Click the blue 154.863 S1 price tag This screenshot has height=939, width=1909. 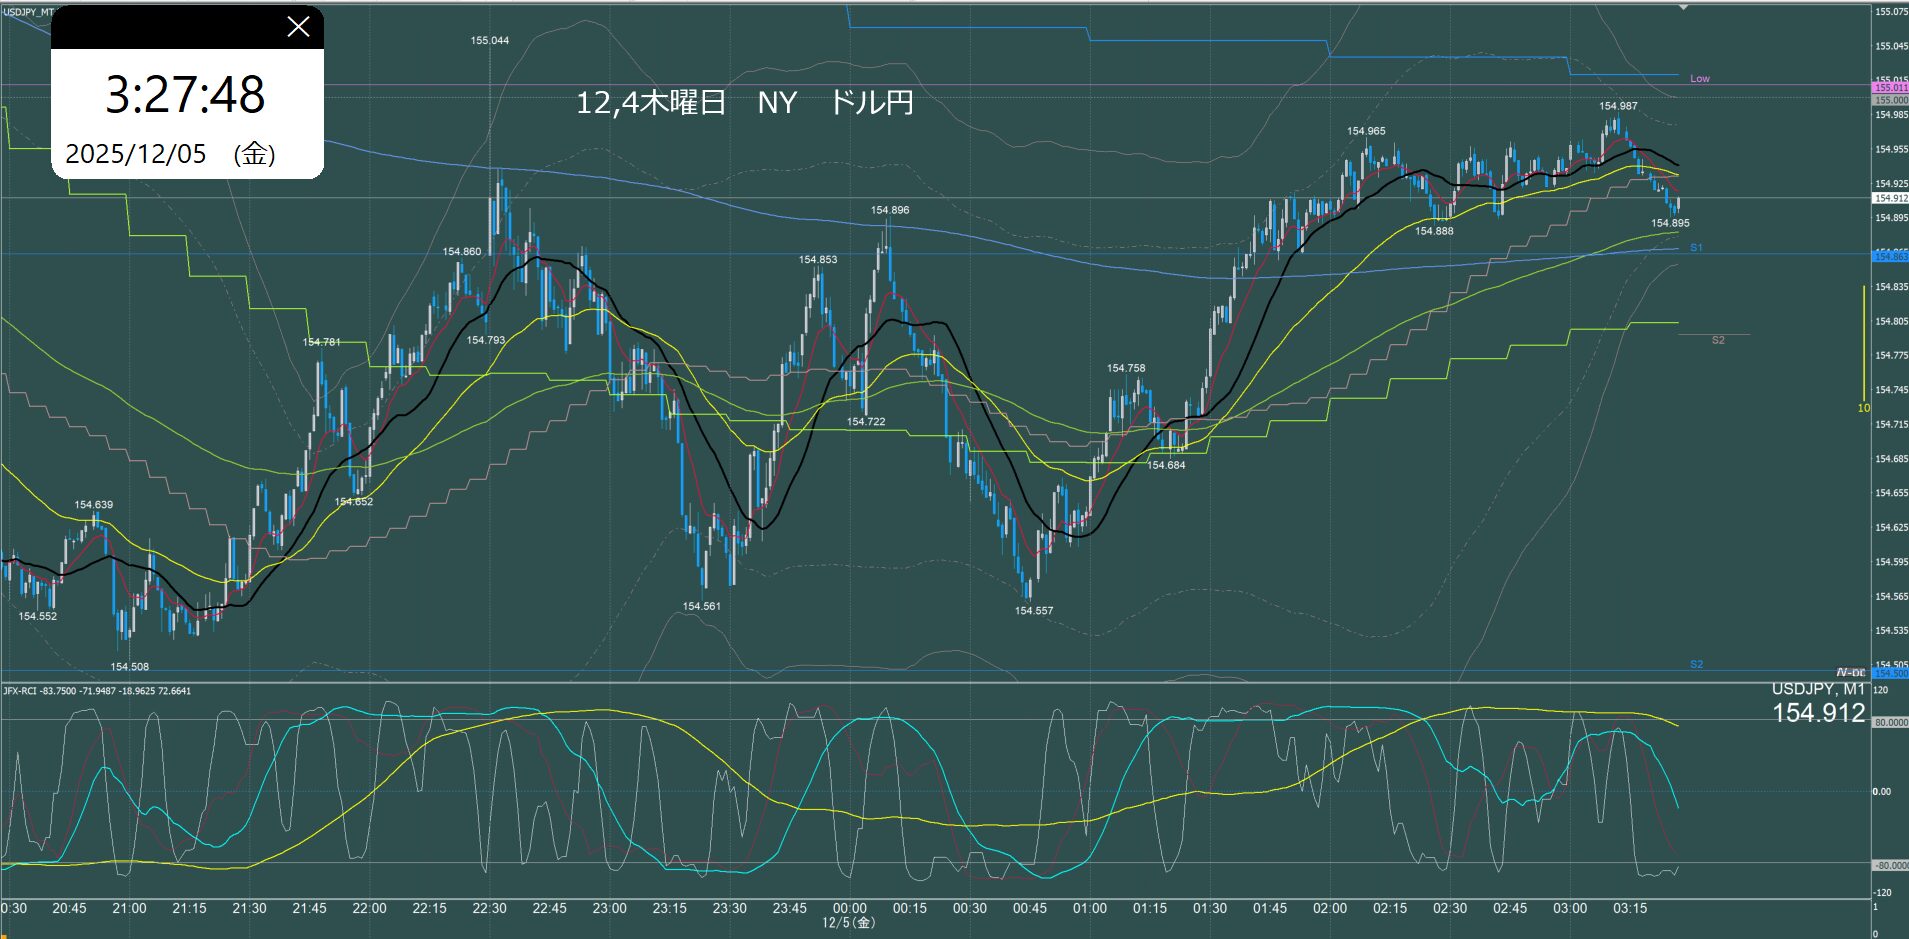click(1889, 257)
